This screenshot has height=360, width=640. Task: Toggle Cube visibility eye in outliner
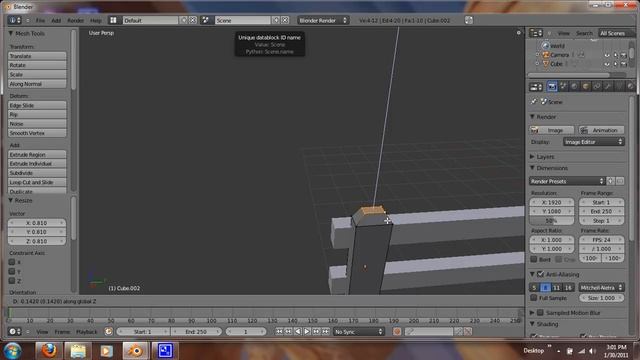pos(607,64)
